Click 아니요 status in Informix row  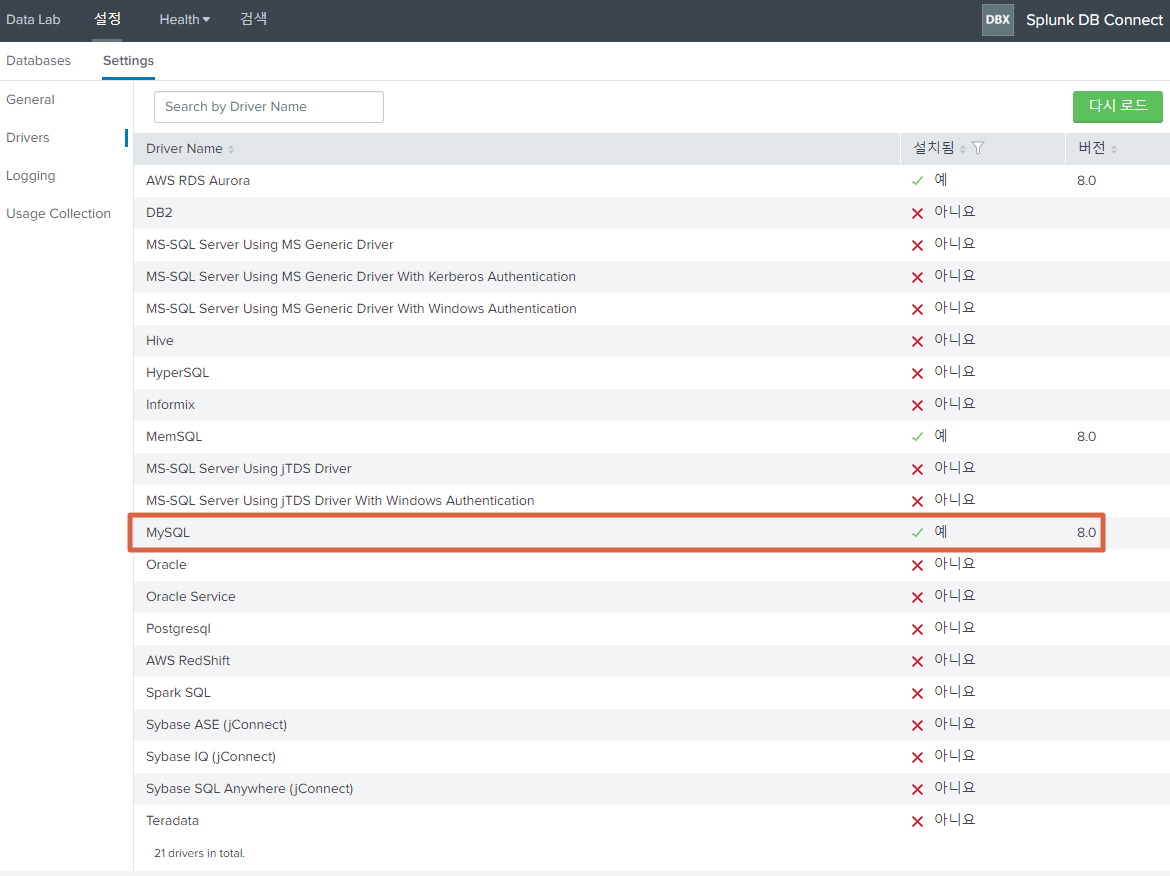(x=954, y=404)
